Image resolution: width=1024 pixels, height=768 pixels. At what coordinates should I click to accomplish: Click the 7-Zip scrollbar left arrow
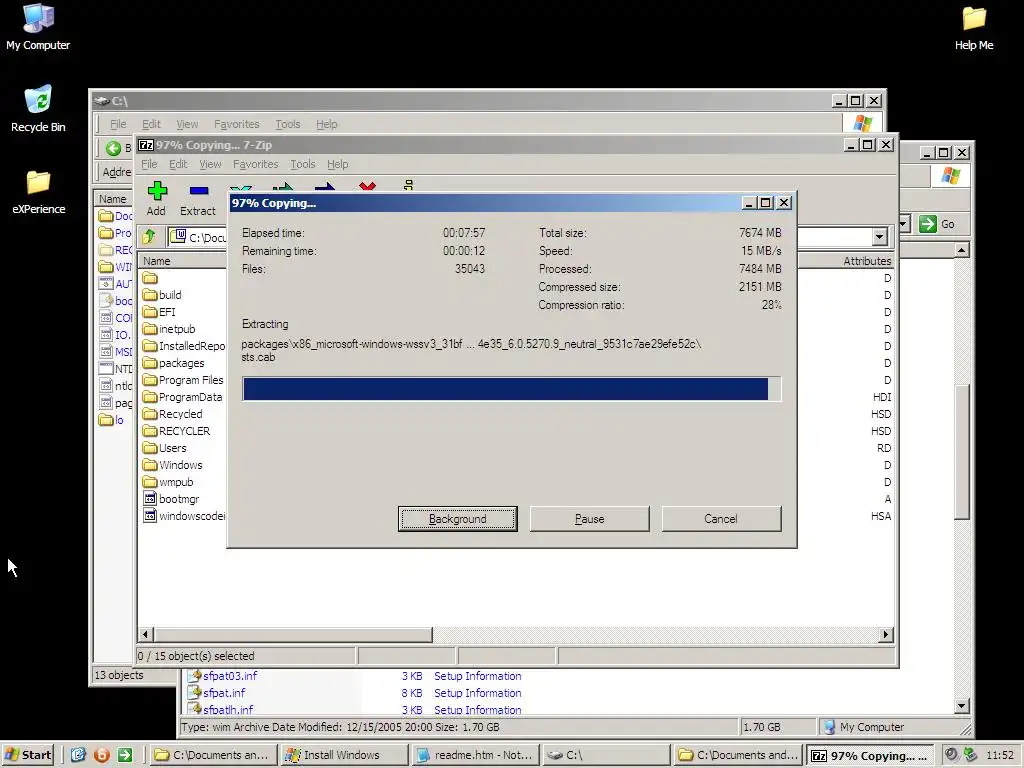[146, 634]
